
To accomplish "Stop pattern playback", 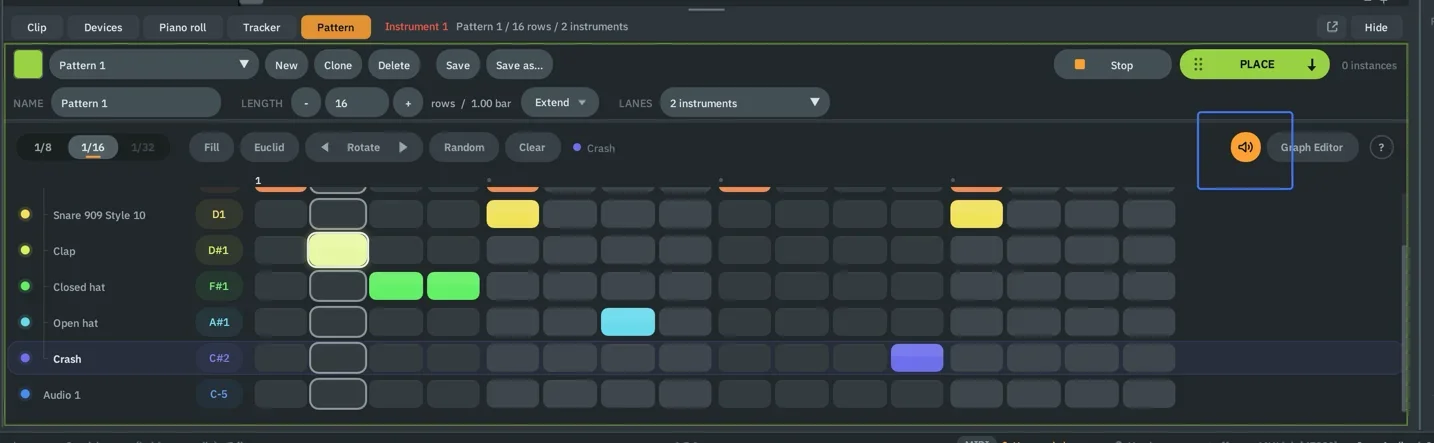I will (x=1112, y=65).
